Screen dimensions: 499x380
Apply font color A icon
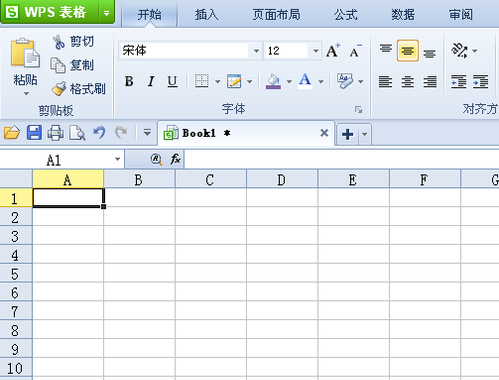coord(305,81)
